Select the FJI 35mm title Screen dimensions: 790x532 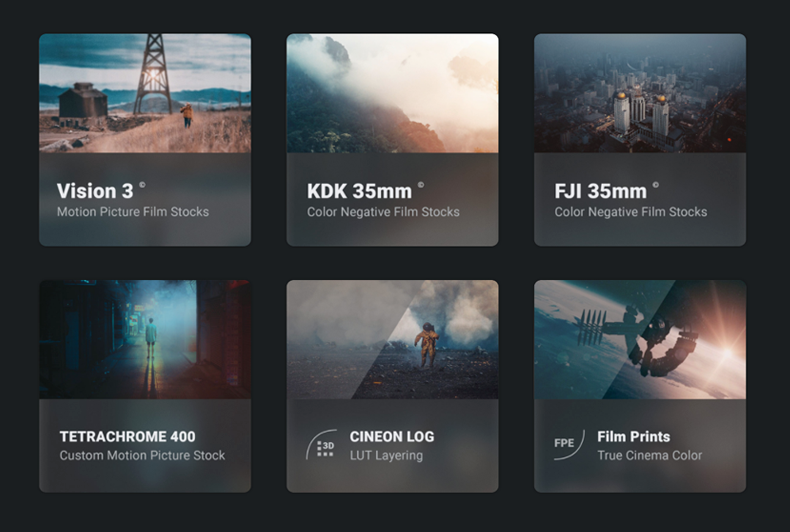pyautogui.click(x=601, y=191)
